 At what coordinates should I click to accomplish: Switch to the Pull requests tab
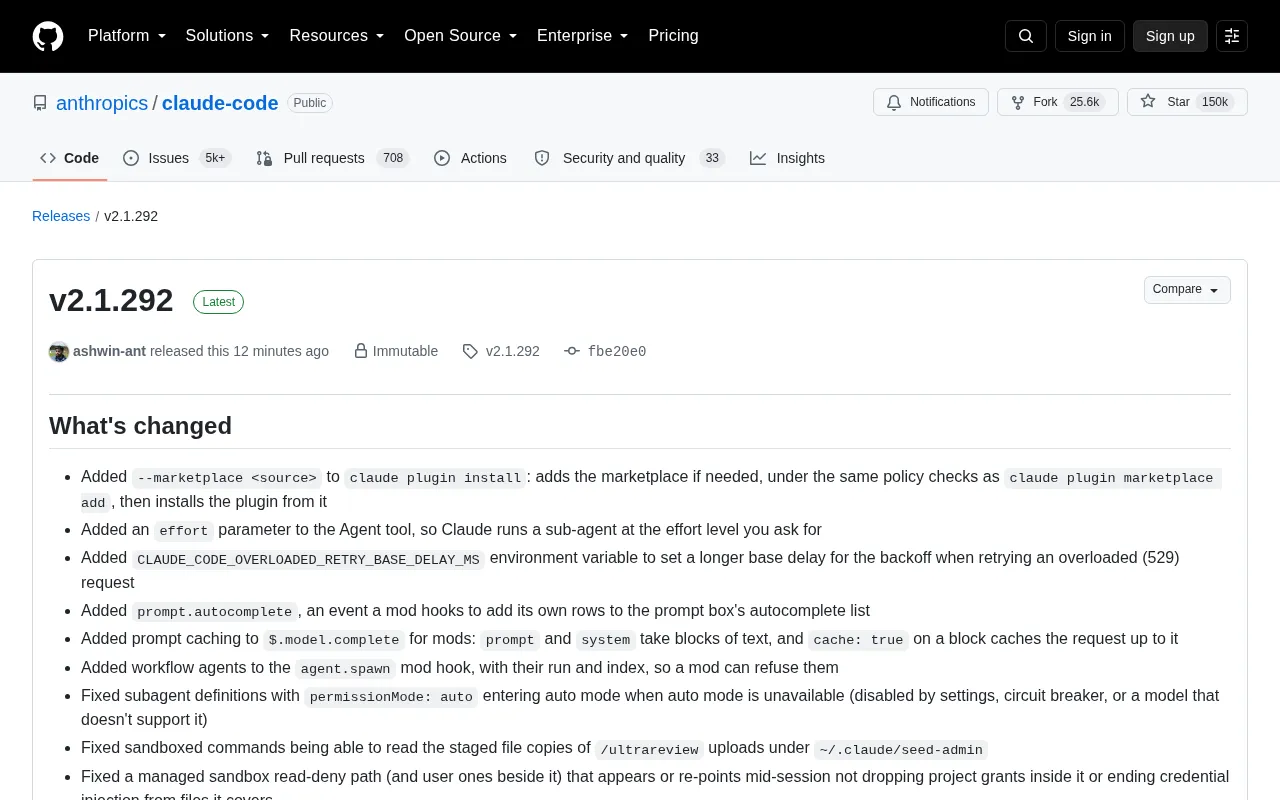(x=333, y=158)
